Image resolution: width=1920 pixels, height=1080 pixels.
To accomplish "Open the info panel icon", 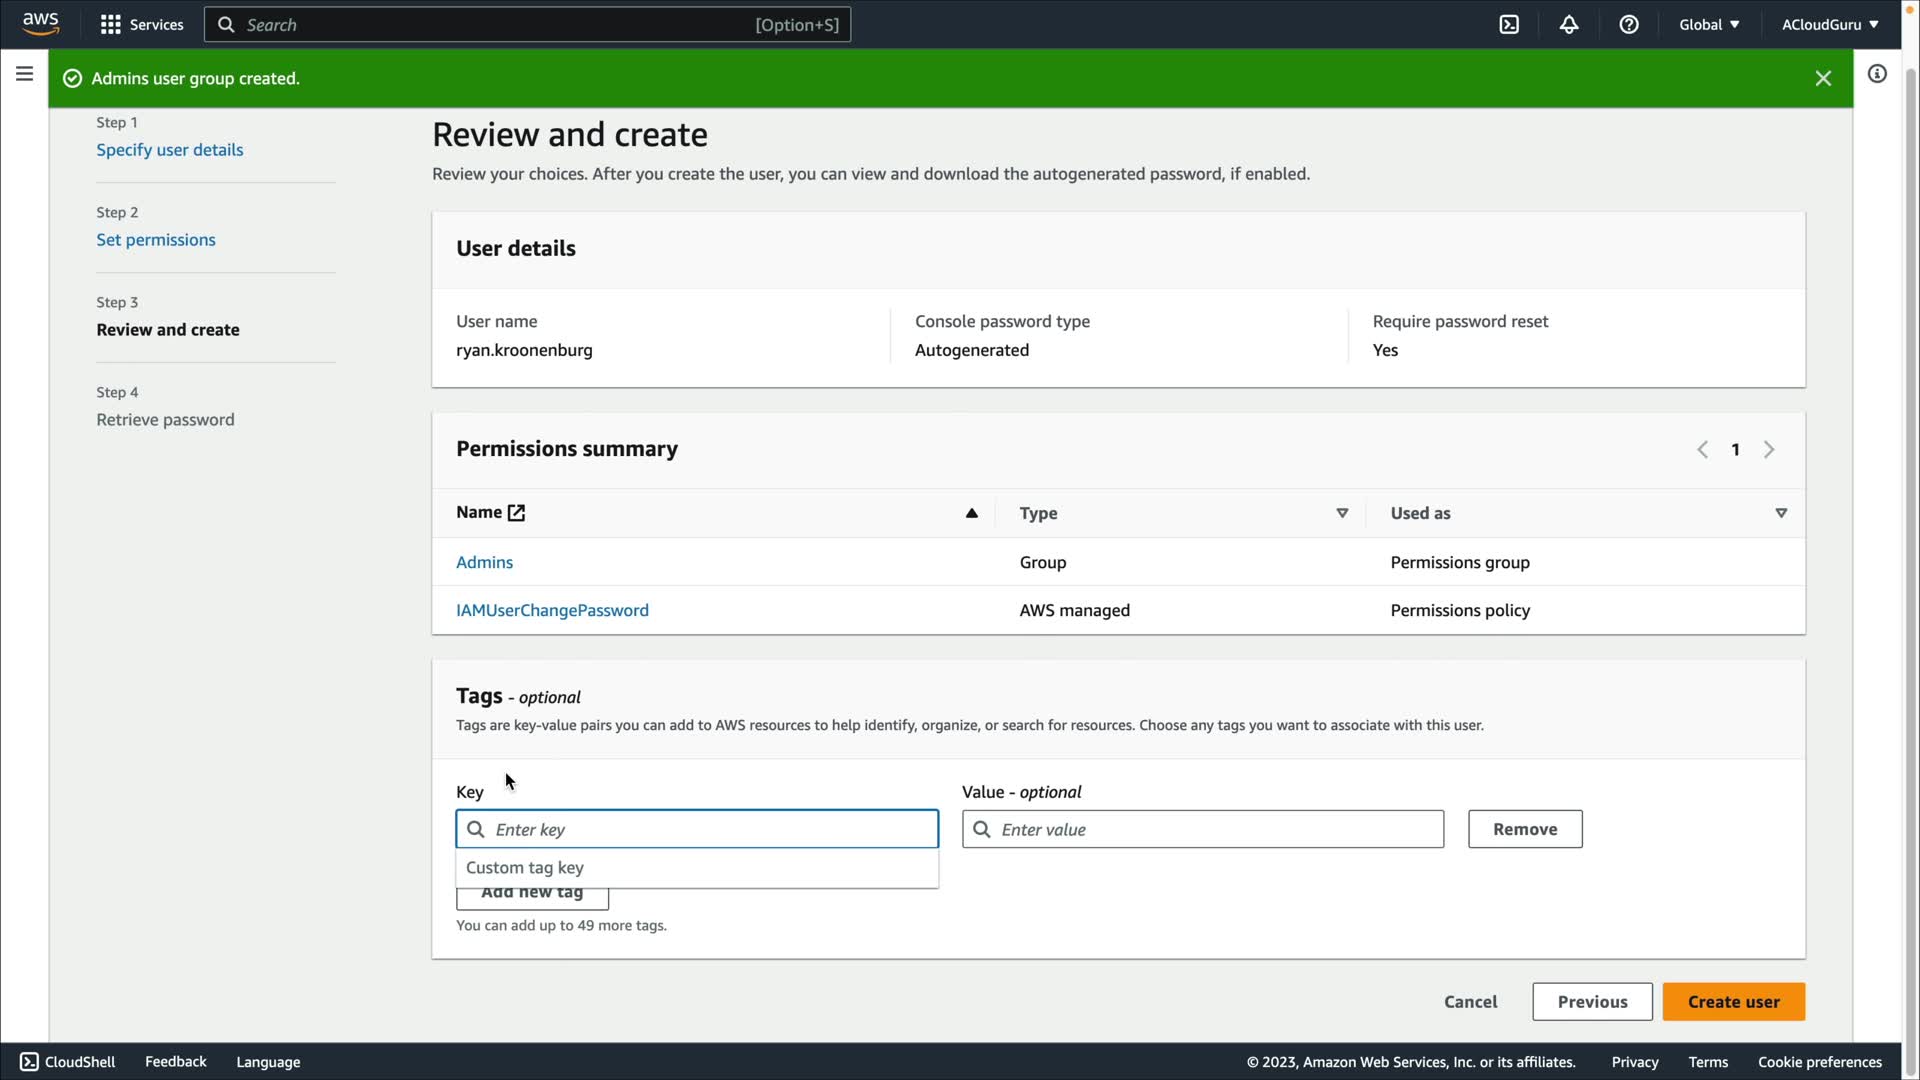I will [x=1877, y=74].
